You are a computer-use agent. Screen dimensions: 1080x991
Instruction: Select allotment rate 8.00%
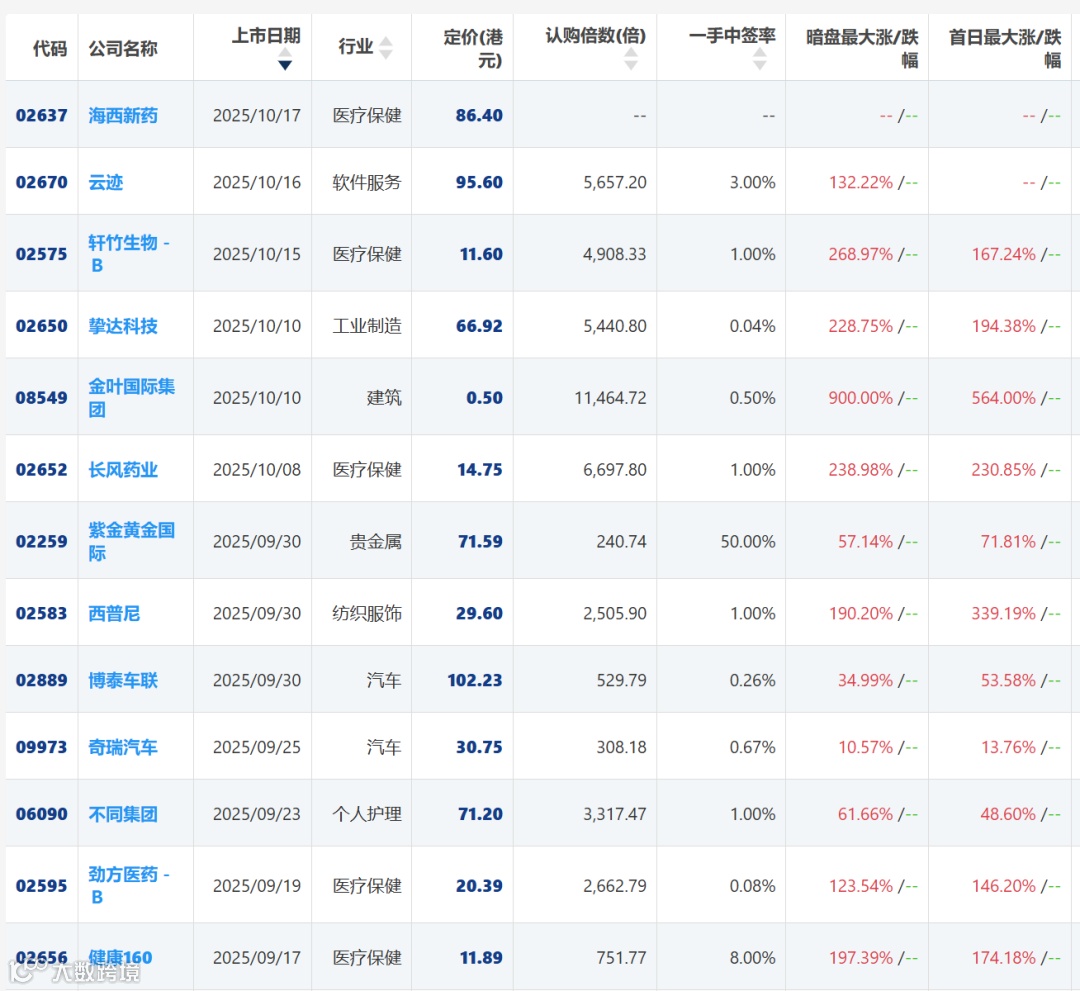pyautogui.click(x=752, y=957)
